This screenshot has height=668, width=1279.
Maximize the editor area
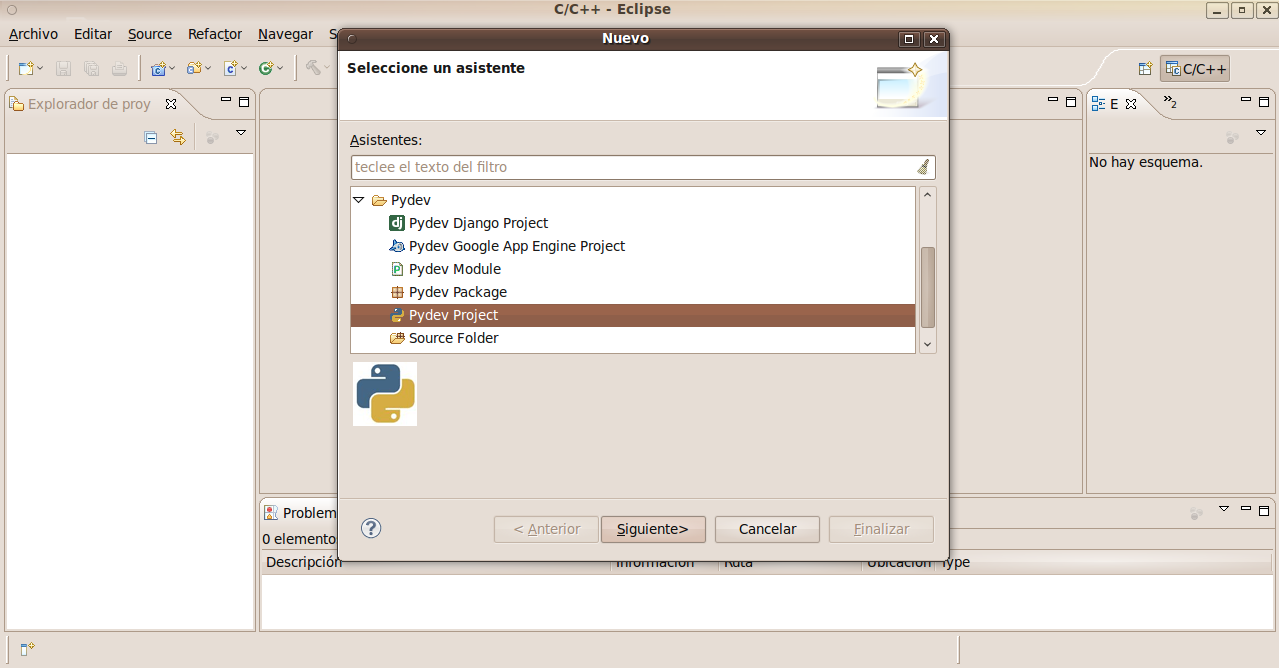click(x=1070, y=101)
